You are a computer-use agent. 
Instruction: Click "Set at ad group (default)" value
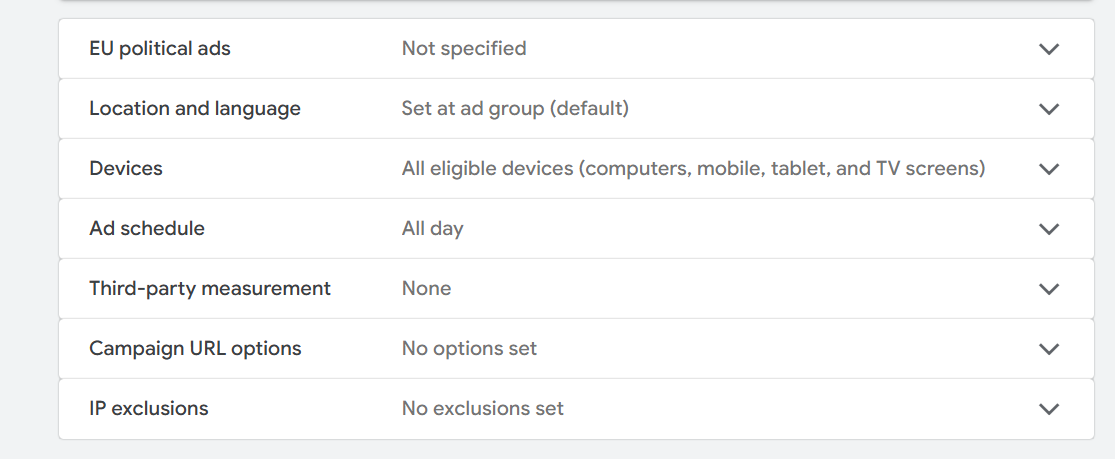[x=515, y=108]
